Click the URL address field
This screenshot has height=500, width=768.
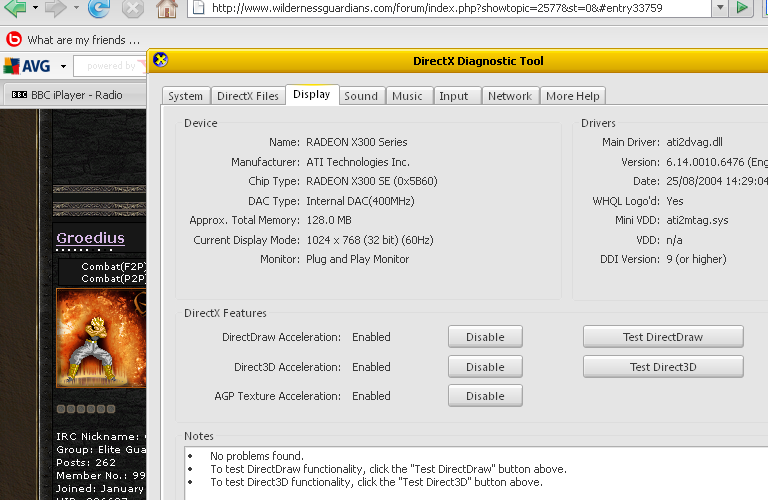(449, 8)
